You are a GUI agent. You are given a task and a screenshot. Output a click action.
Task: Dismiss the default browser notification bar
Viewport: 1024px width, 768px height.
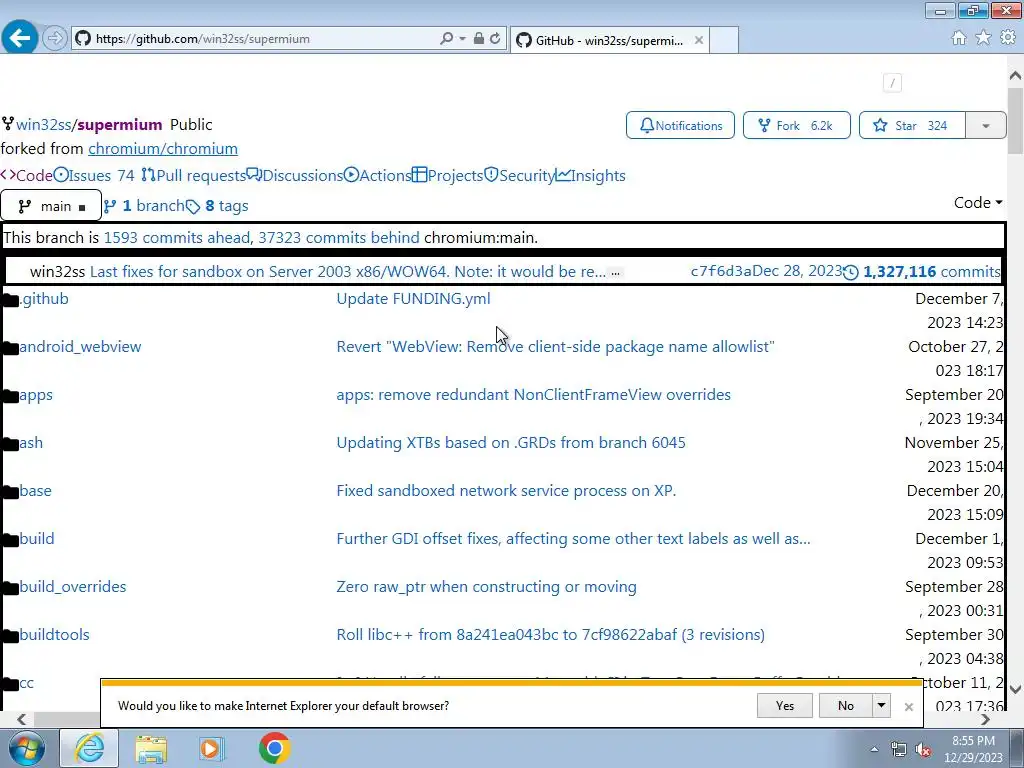point(908,707)
